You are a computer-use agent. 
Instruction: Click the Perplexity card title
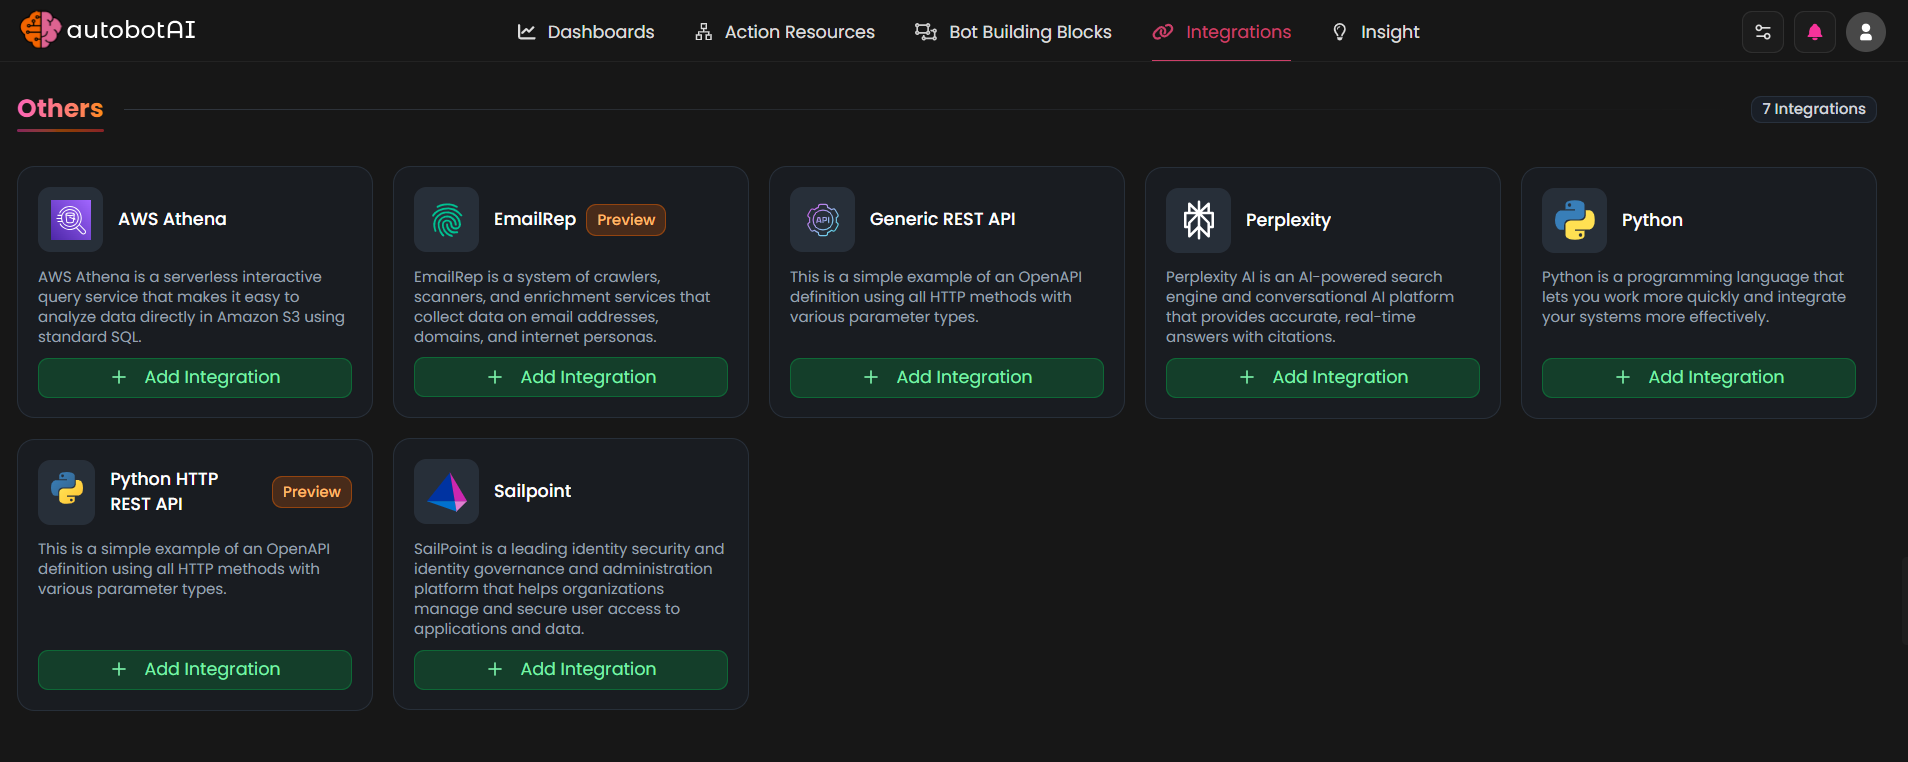1288,220
